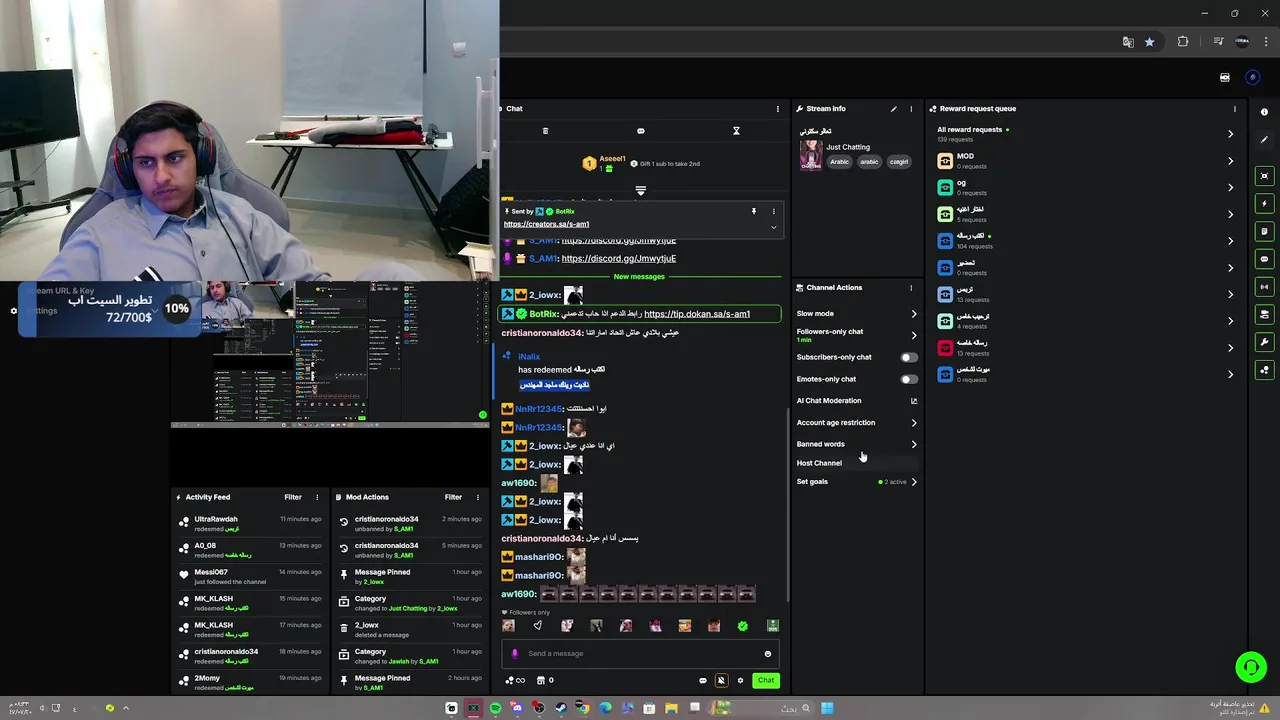The image size is (1280, 720).
Task: Open chat settings gear icon
Action: [740, 681]
